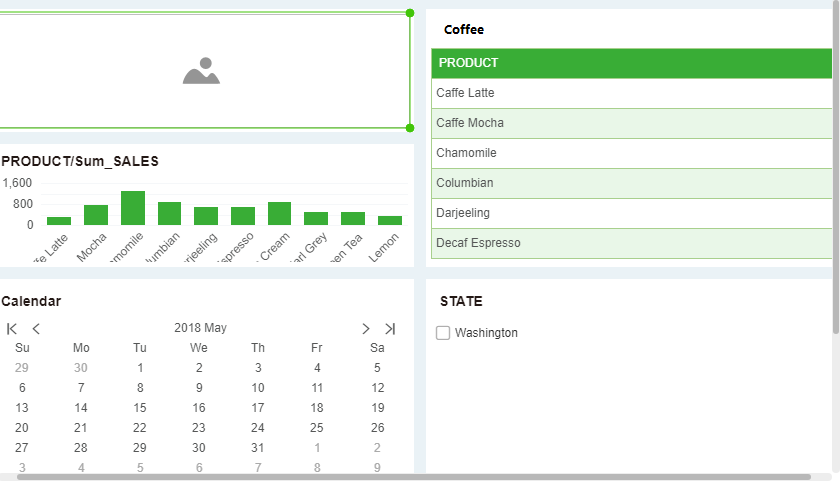Click the 2018 May calendar title
840x481 pixels.
point(200,328)
